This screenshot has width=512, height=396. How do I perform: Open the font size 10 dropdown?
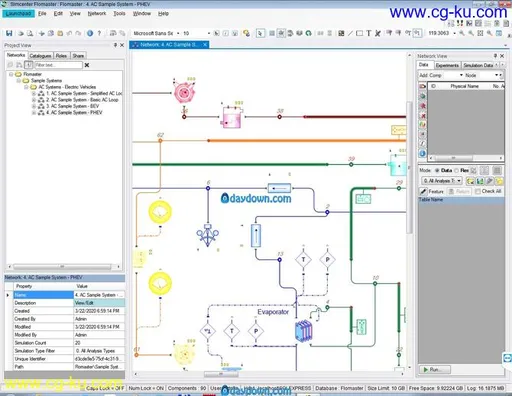click(209, 33)
